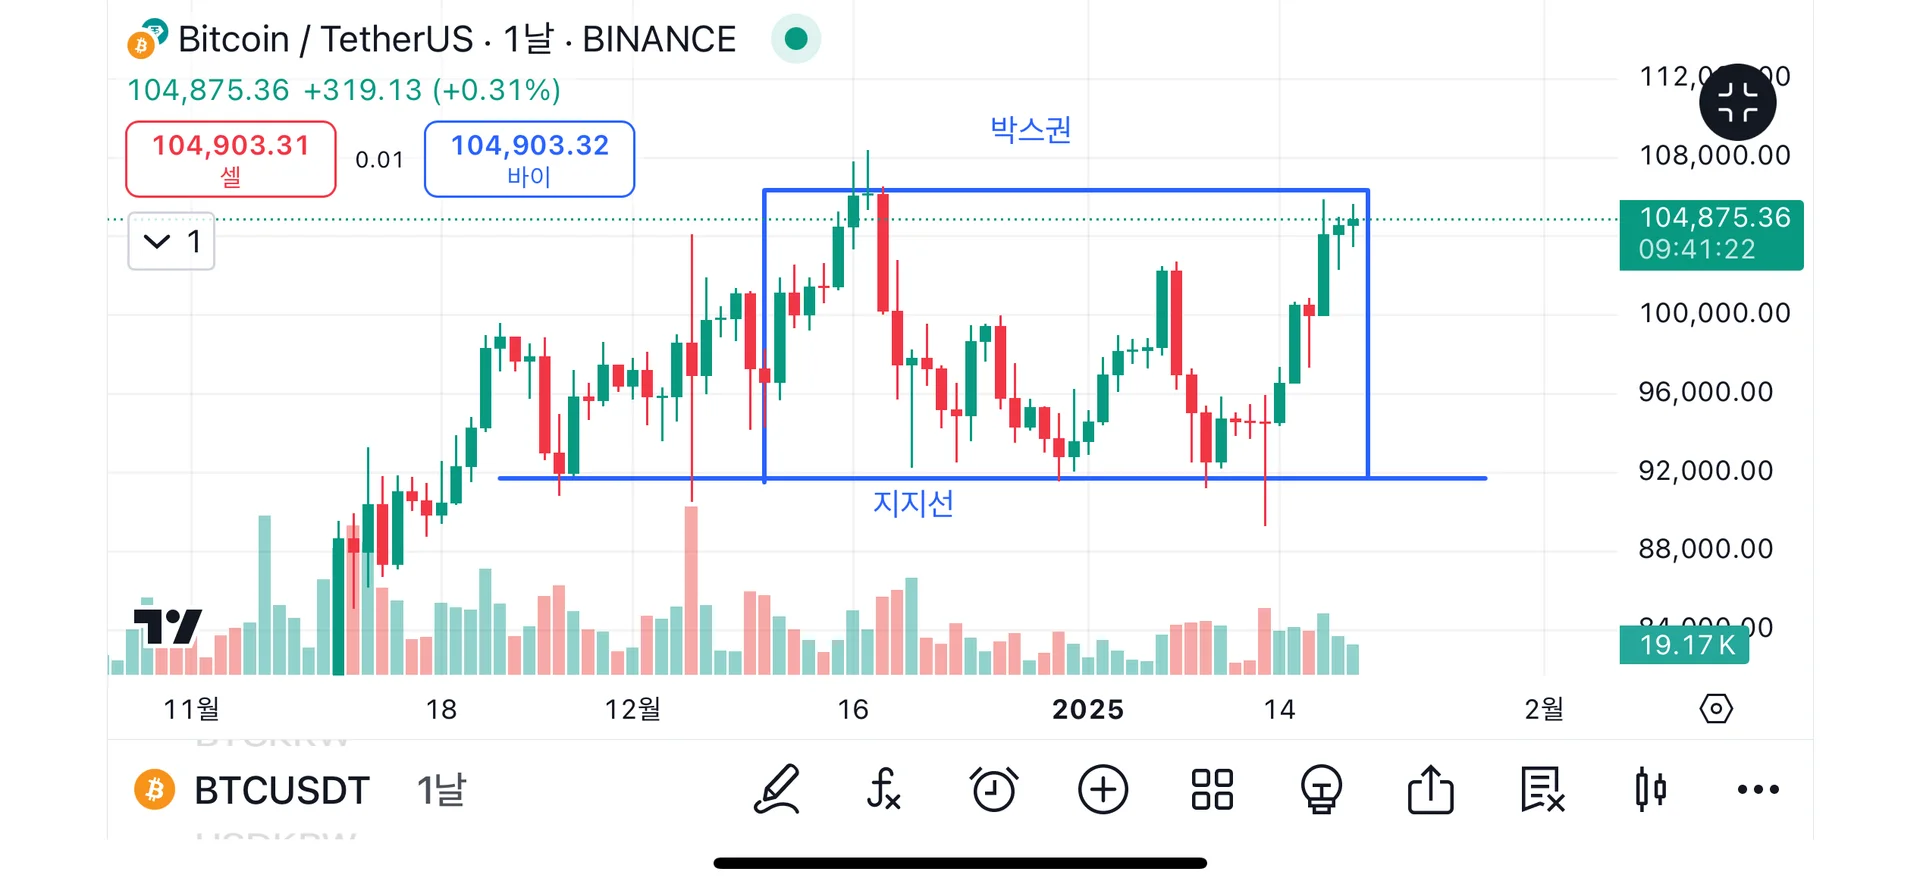Create a price alert with the alarm clock icon

(x=994, y=790)
